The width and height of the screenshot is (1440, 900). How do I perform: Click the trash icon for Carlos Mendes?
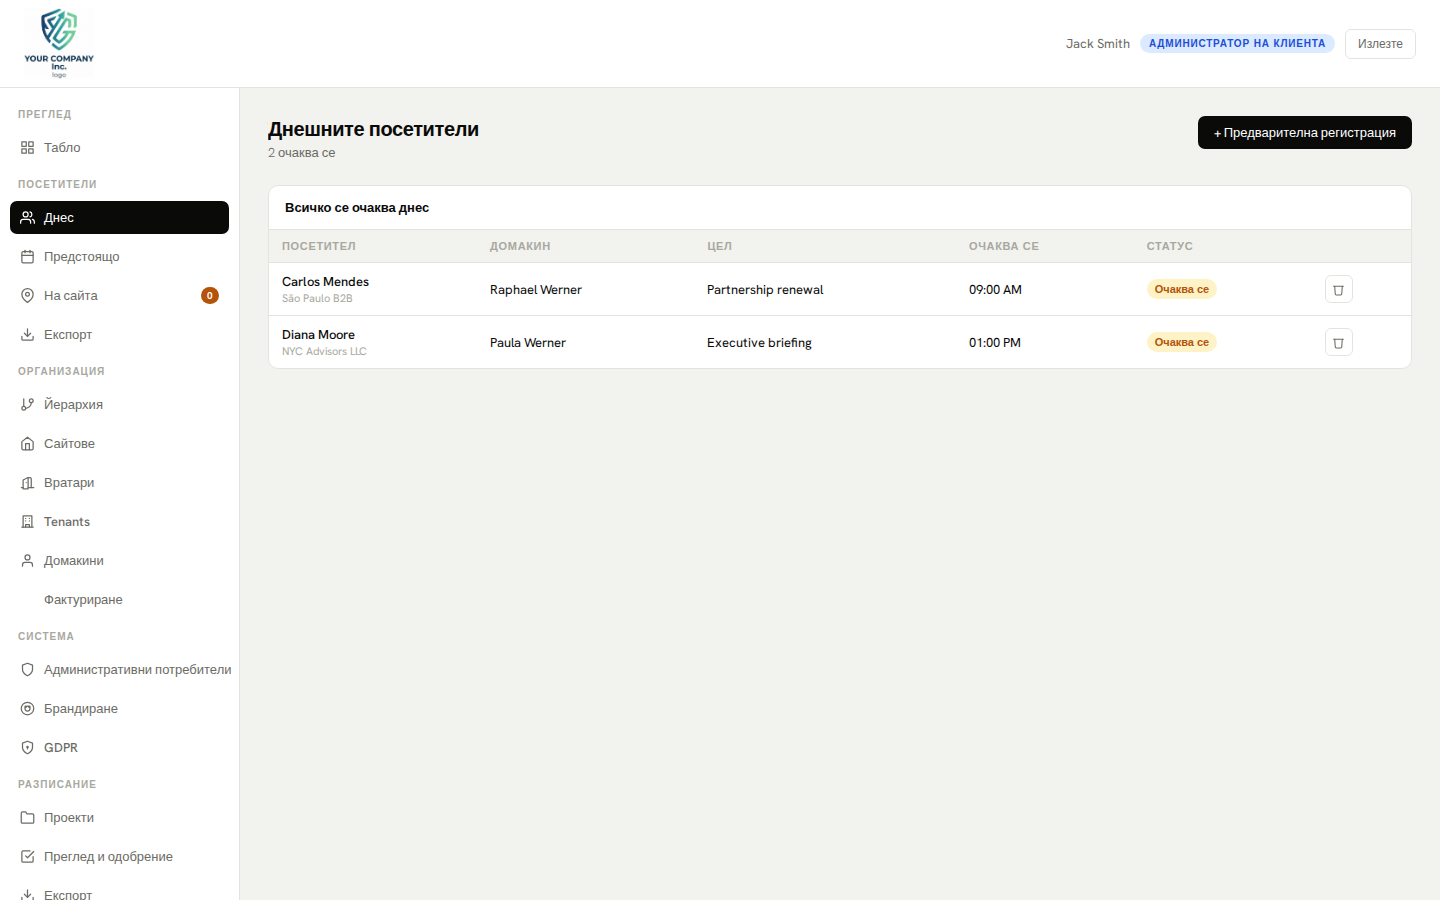(1338, 289)
